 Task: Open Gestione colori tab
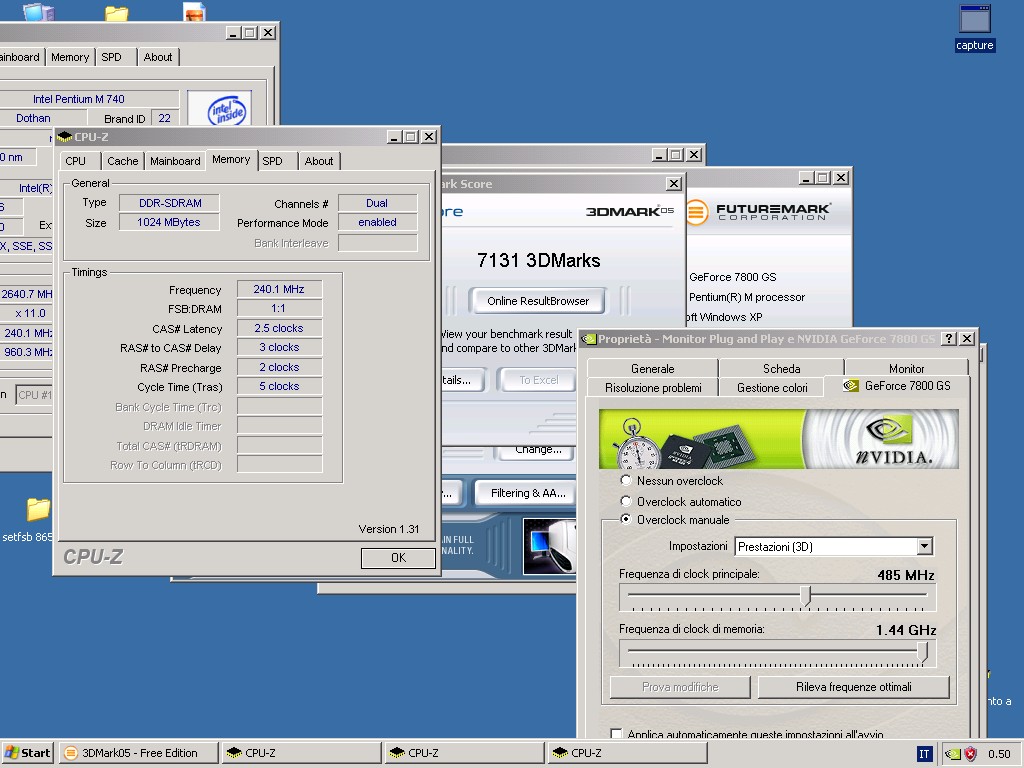tap(772, 387)
